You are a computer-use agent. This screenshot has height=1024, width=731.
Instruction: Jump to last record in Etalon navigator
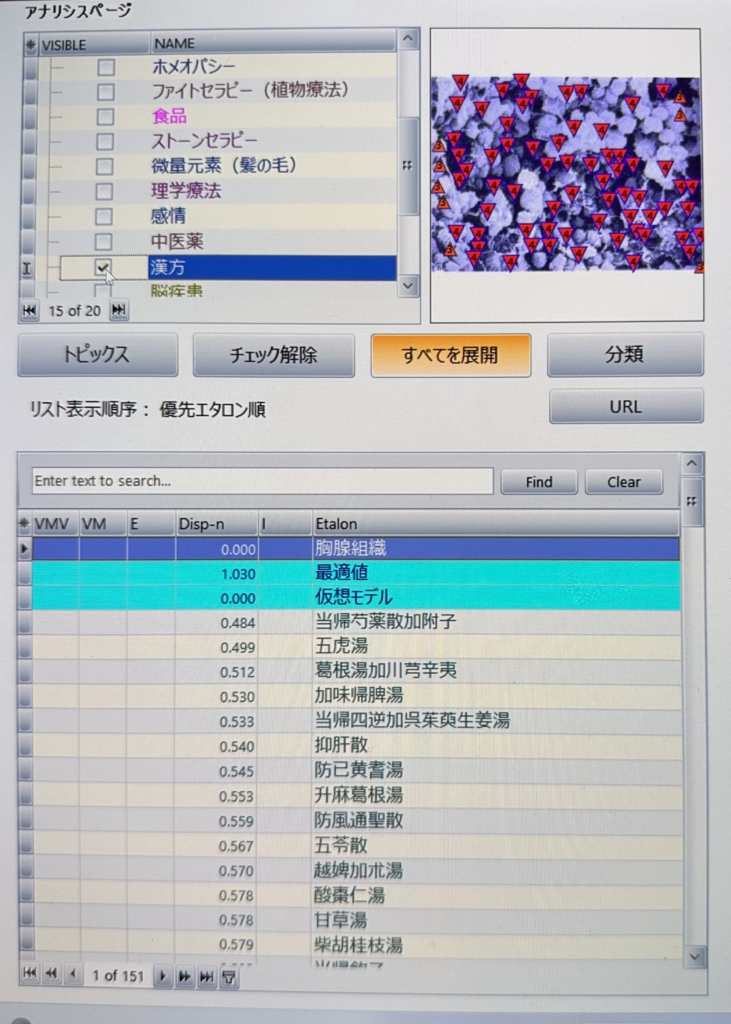point(207,975)
